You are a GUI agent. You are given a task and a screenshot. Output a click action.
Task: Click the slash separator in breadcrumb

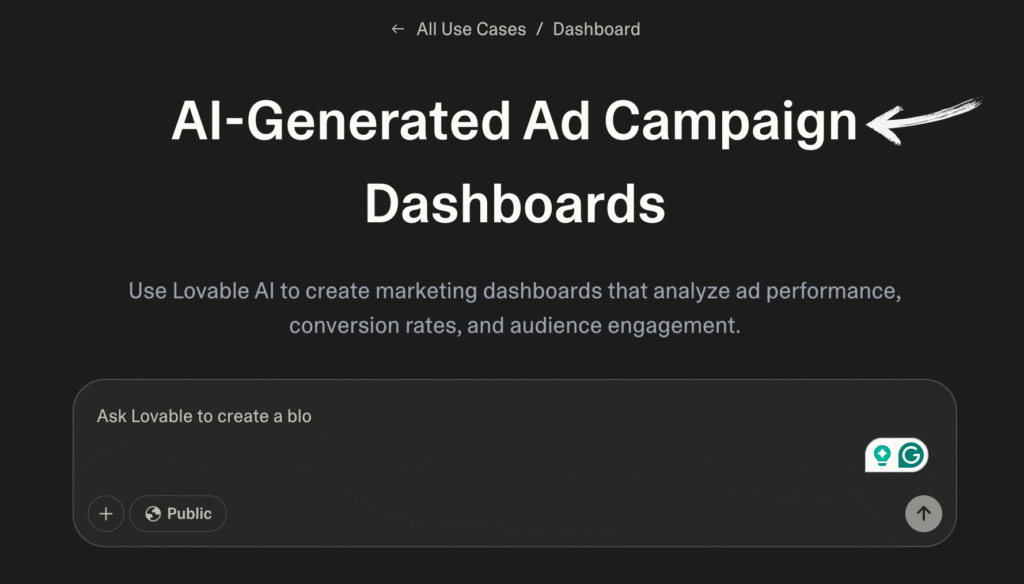539,29
